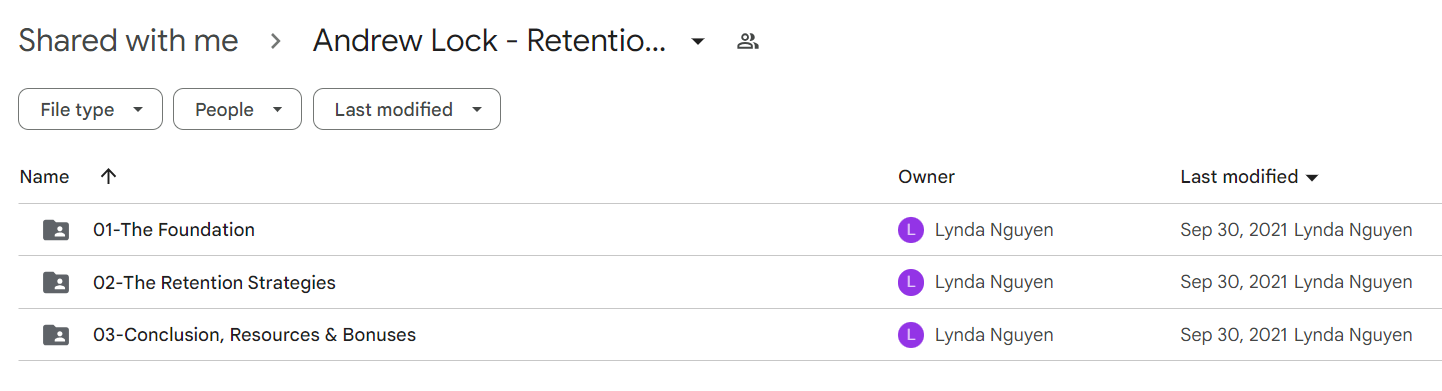Click Lynda Nguyen's avatar in the second row
This screenshot has width=1442, height=391.
(910, 283)
